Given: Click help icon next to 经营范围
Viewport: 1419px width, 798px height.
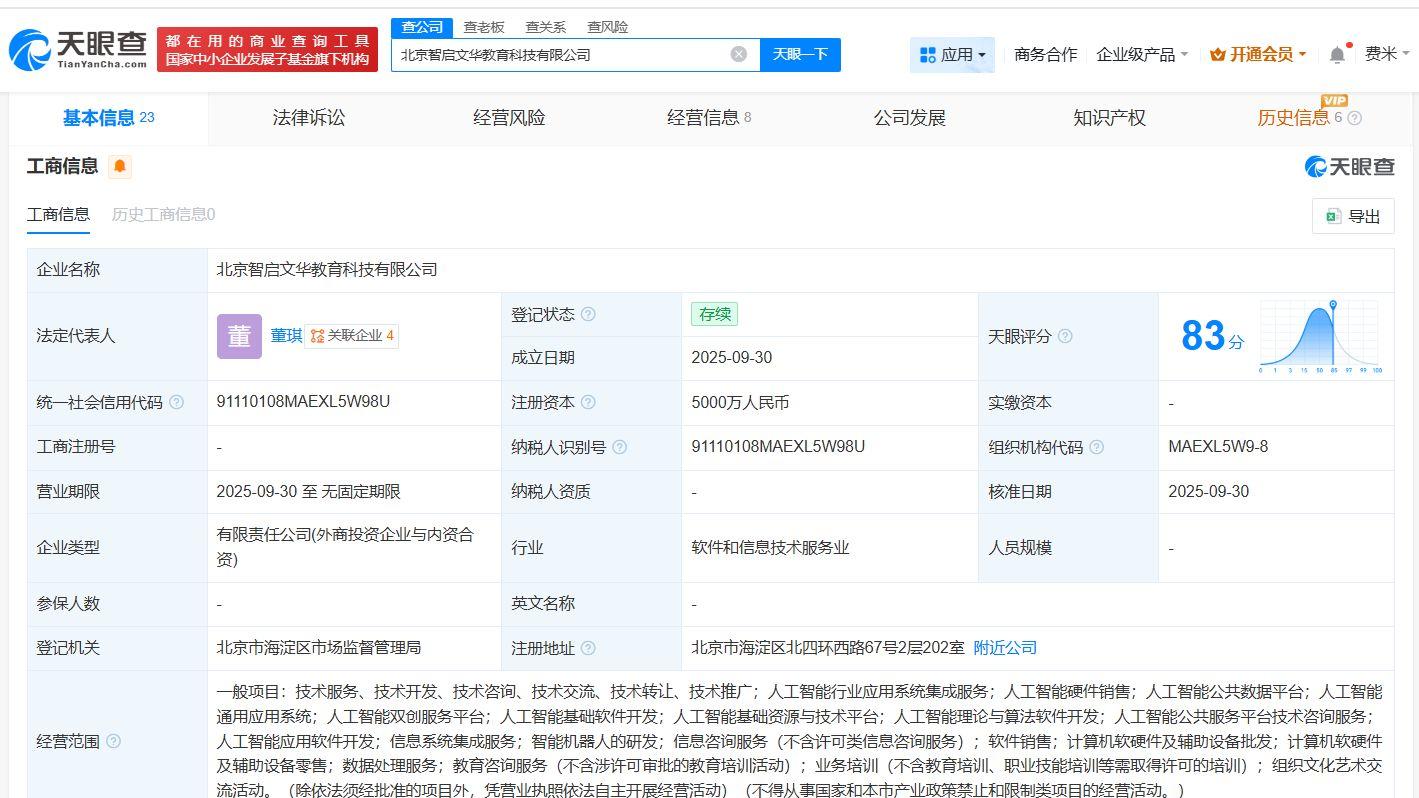Looking at the screenshot, I should pyautogui.click(x=113, y=741).
